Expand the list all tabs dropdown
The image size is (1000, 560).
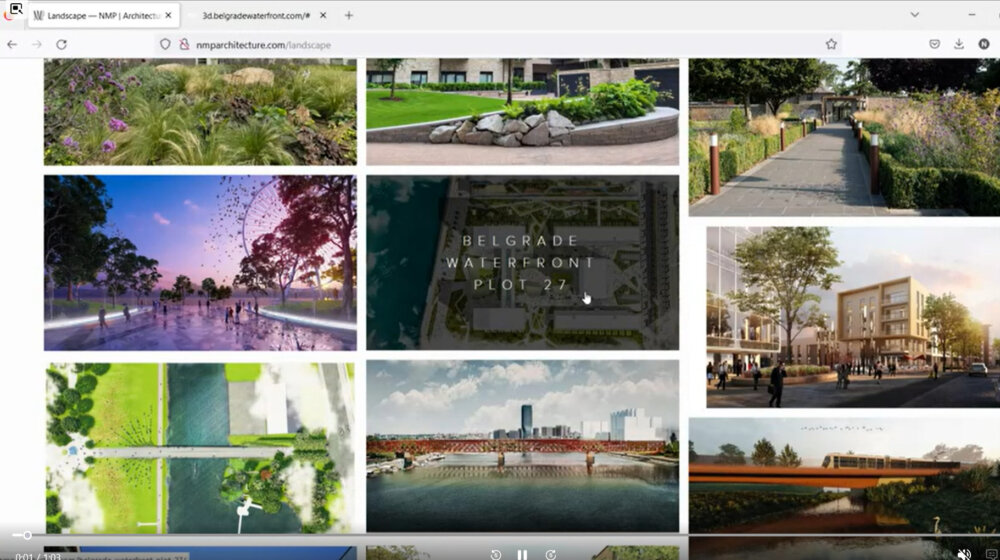[x=914, y=15]
